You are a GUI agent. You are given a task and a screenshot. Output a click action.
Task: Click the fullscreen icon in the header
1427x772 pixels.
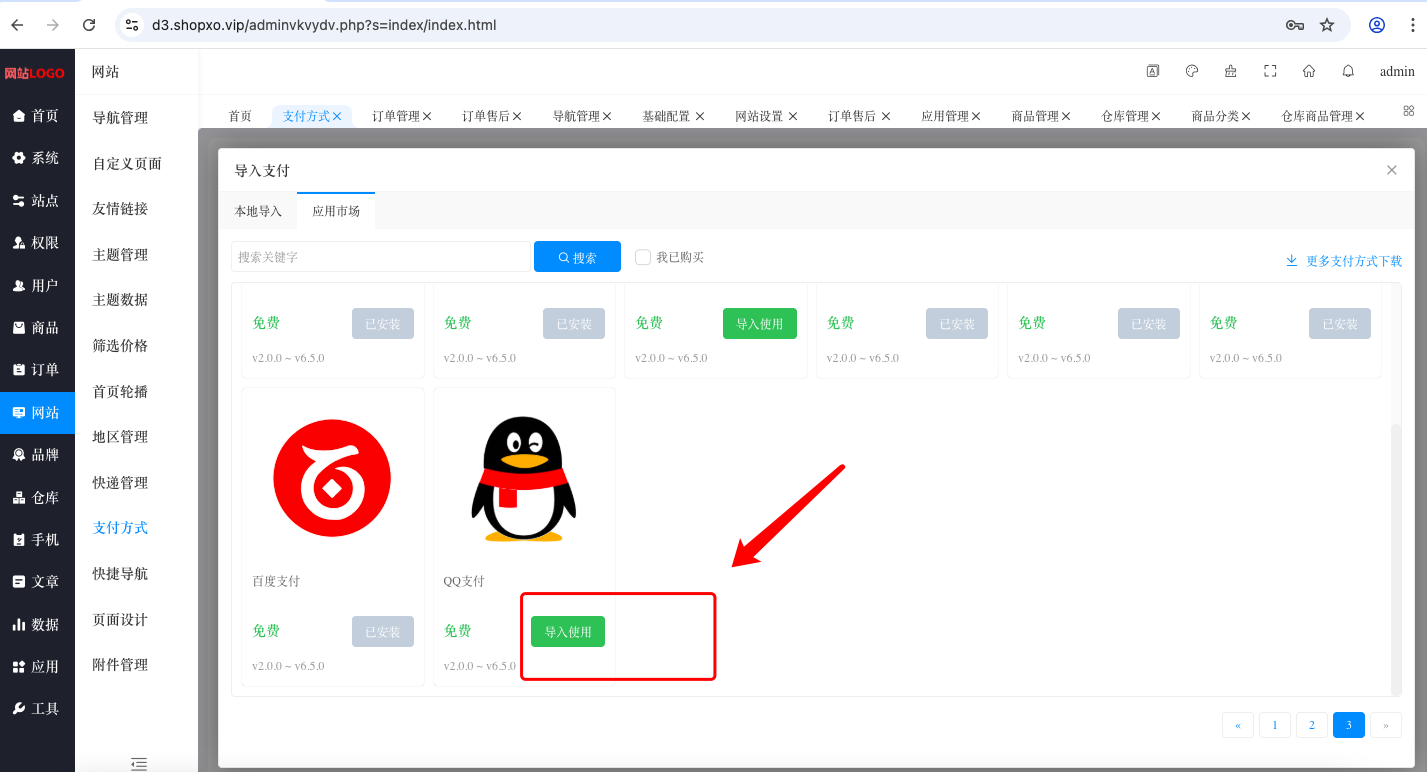(1270, 71)
